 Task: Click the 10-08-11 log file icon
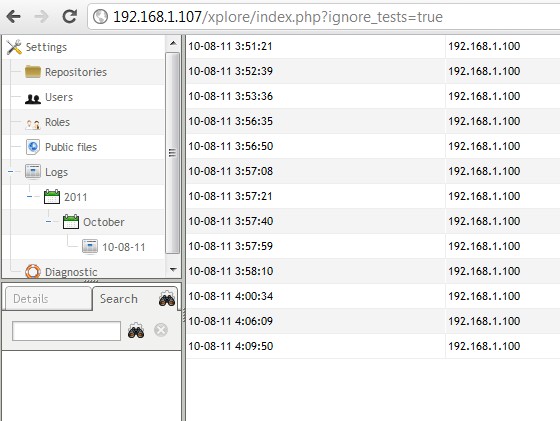pos(90,247)
